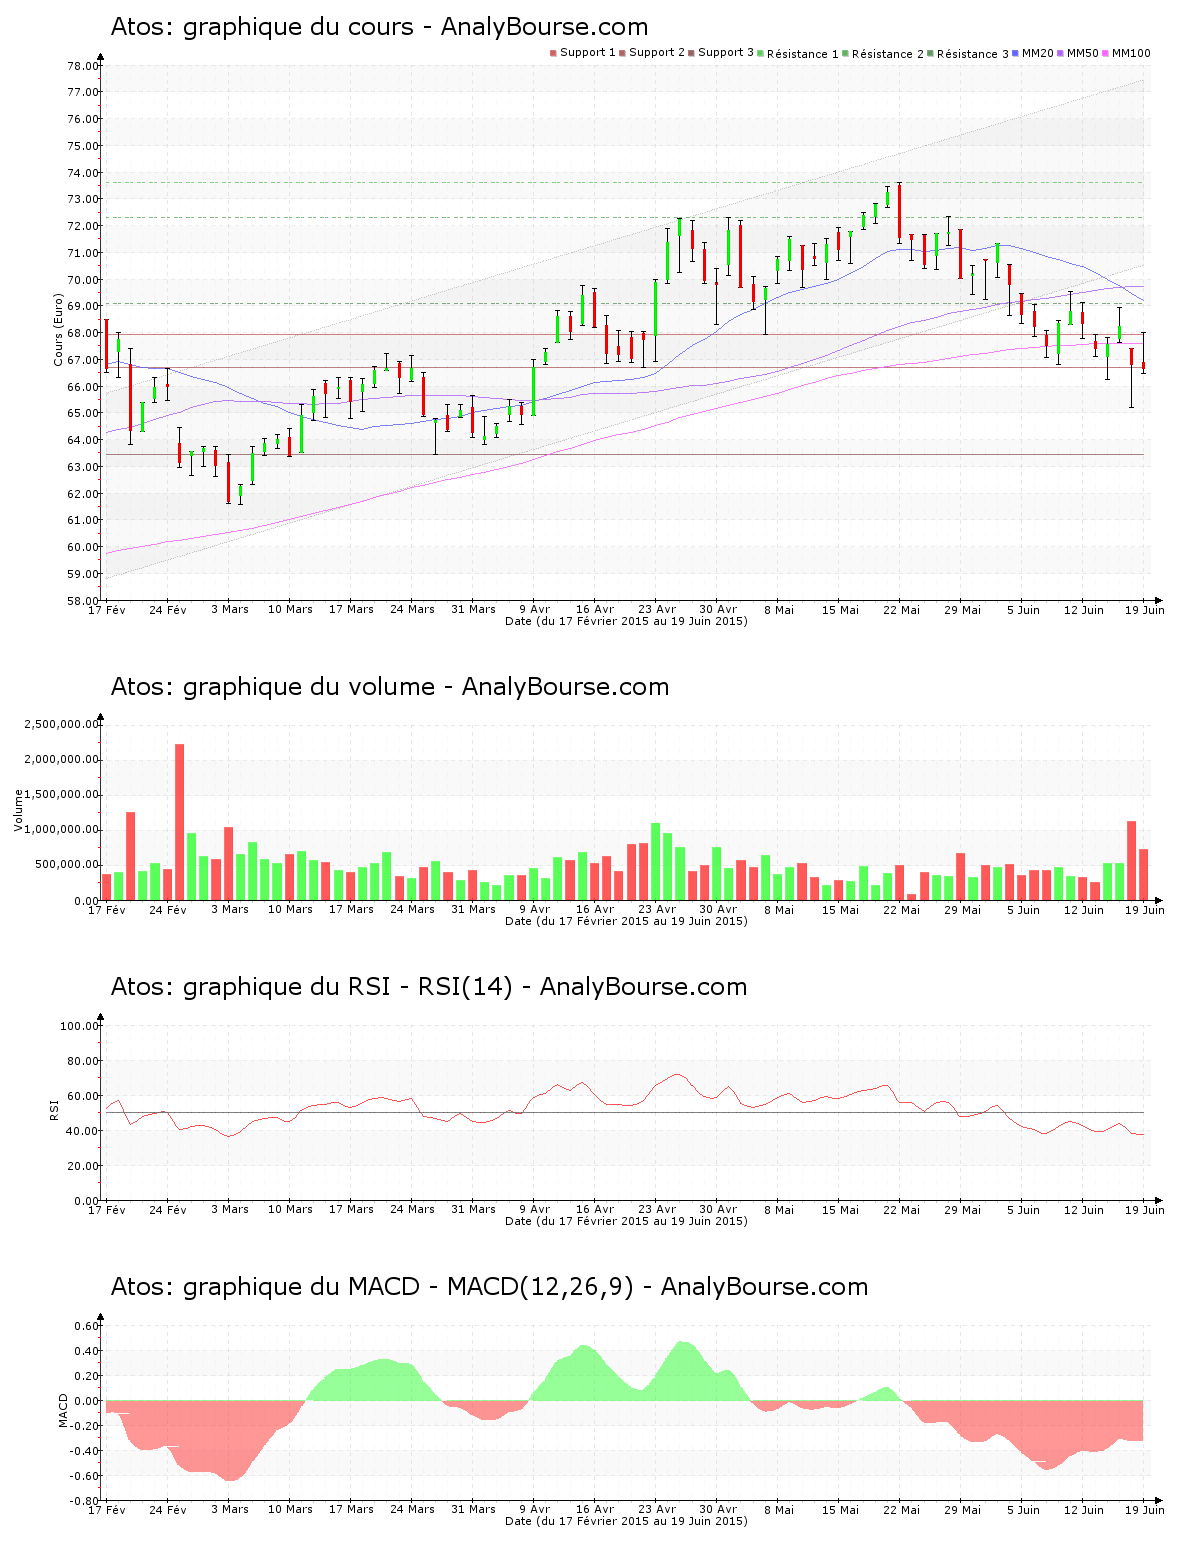The width and height of the screenshot is (1200, 1550).
Task: Click the -0.80 tick on the MACD chart
Action: pyautogui.click(x=85, y=1501)
